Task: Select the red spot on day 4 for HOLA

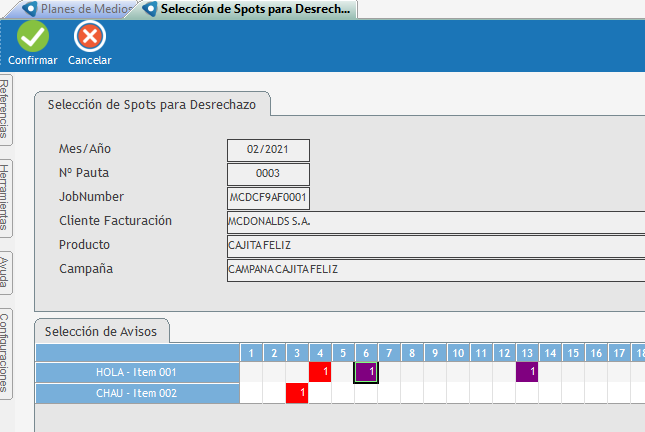Action: pos(320,372)
